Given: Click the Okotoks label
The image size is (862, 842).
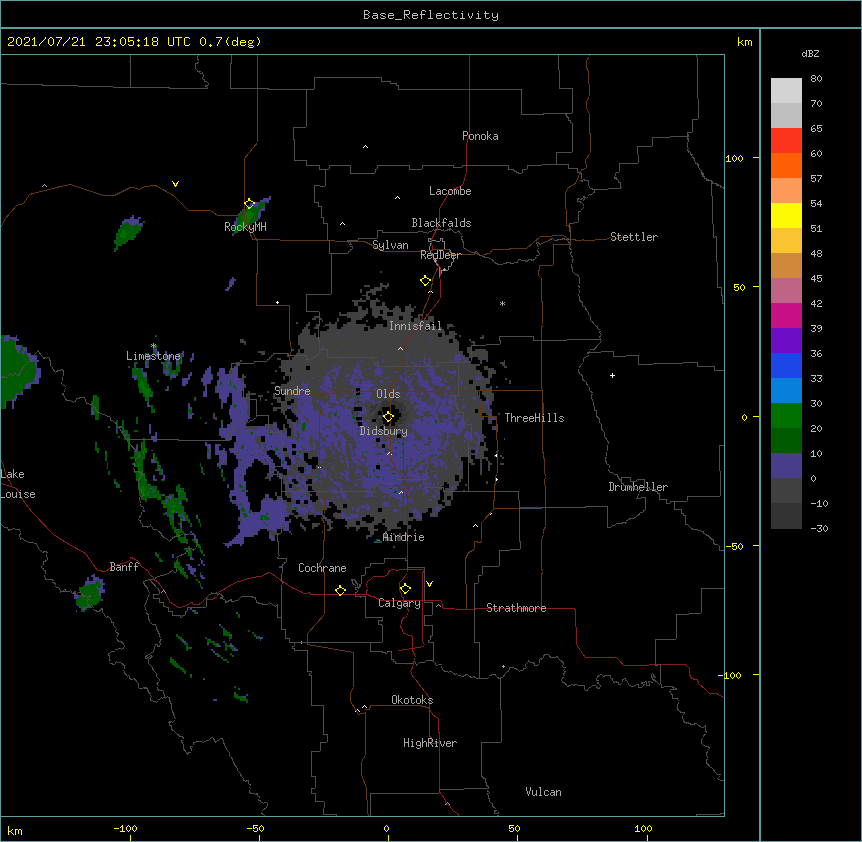Looking at the screenshot, I should [x=412, y=700].
